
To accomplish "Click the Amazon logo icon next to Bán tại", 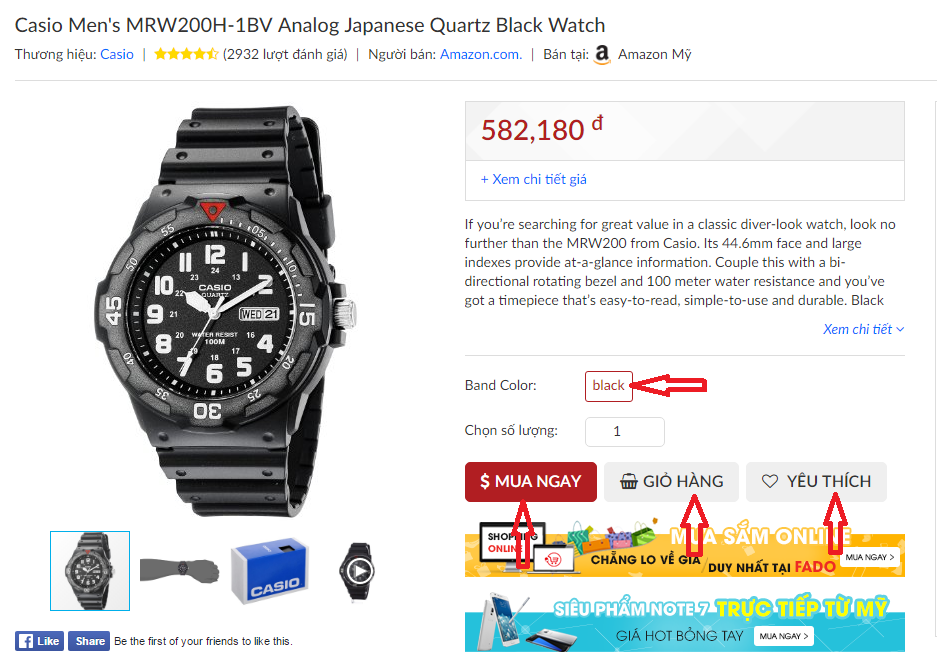I will (x=602, y=55).
